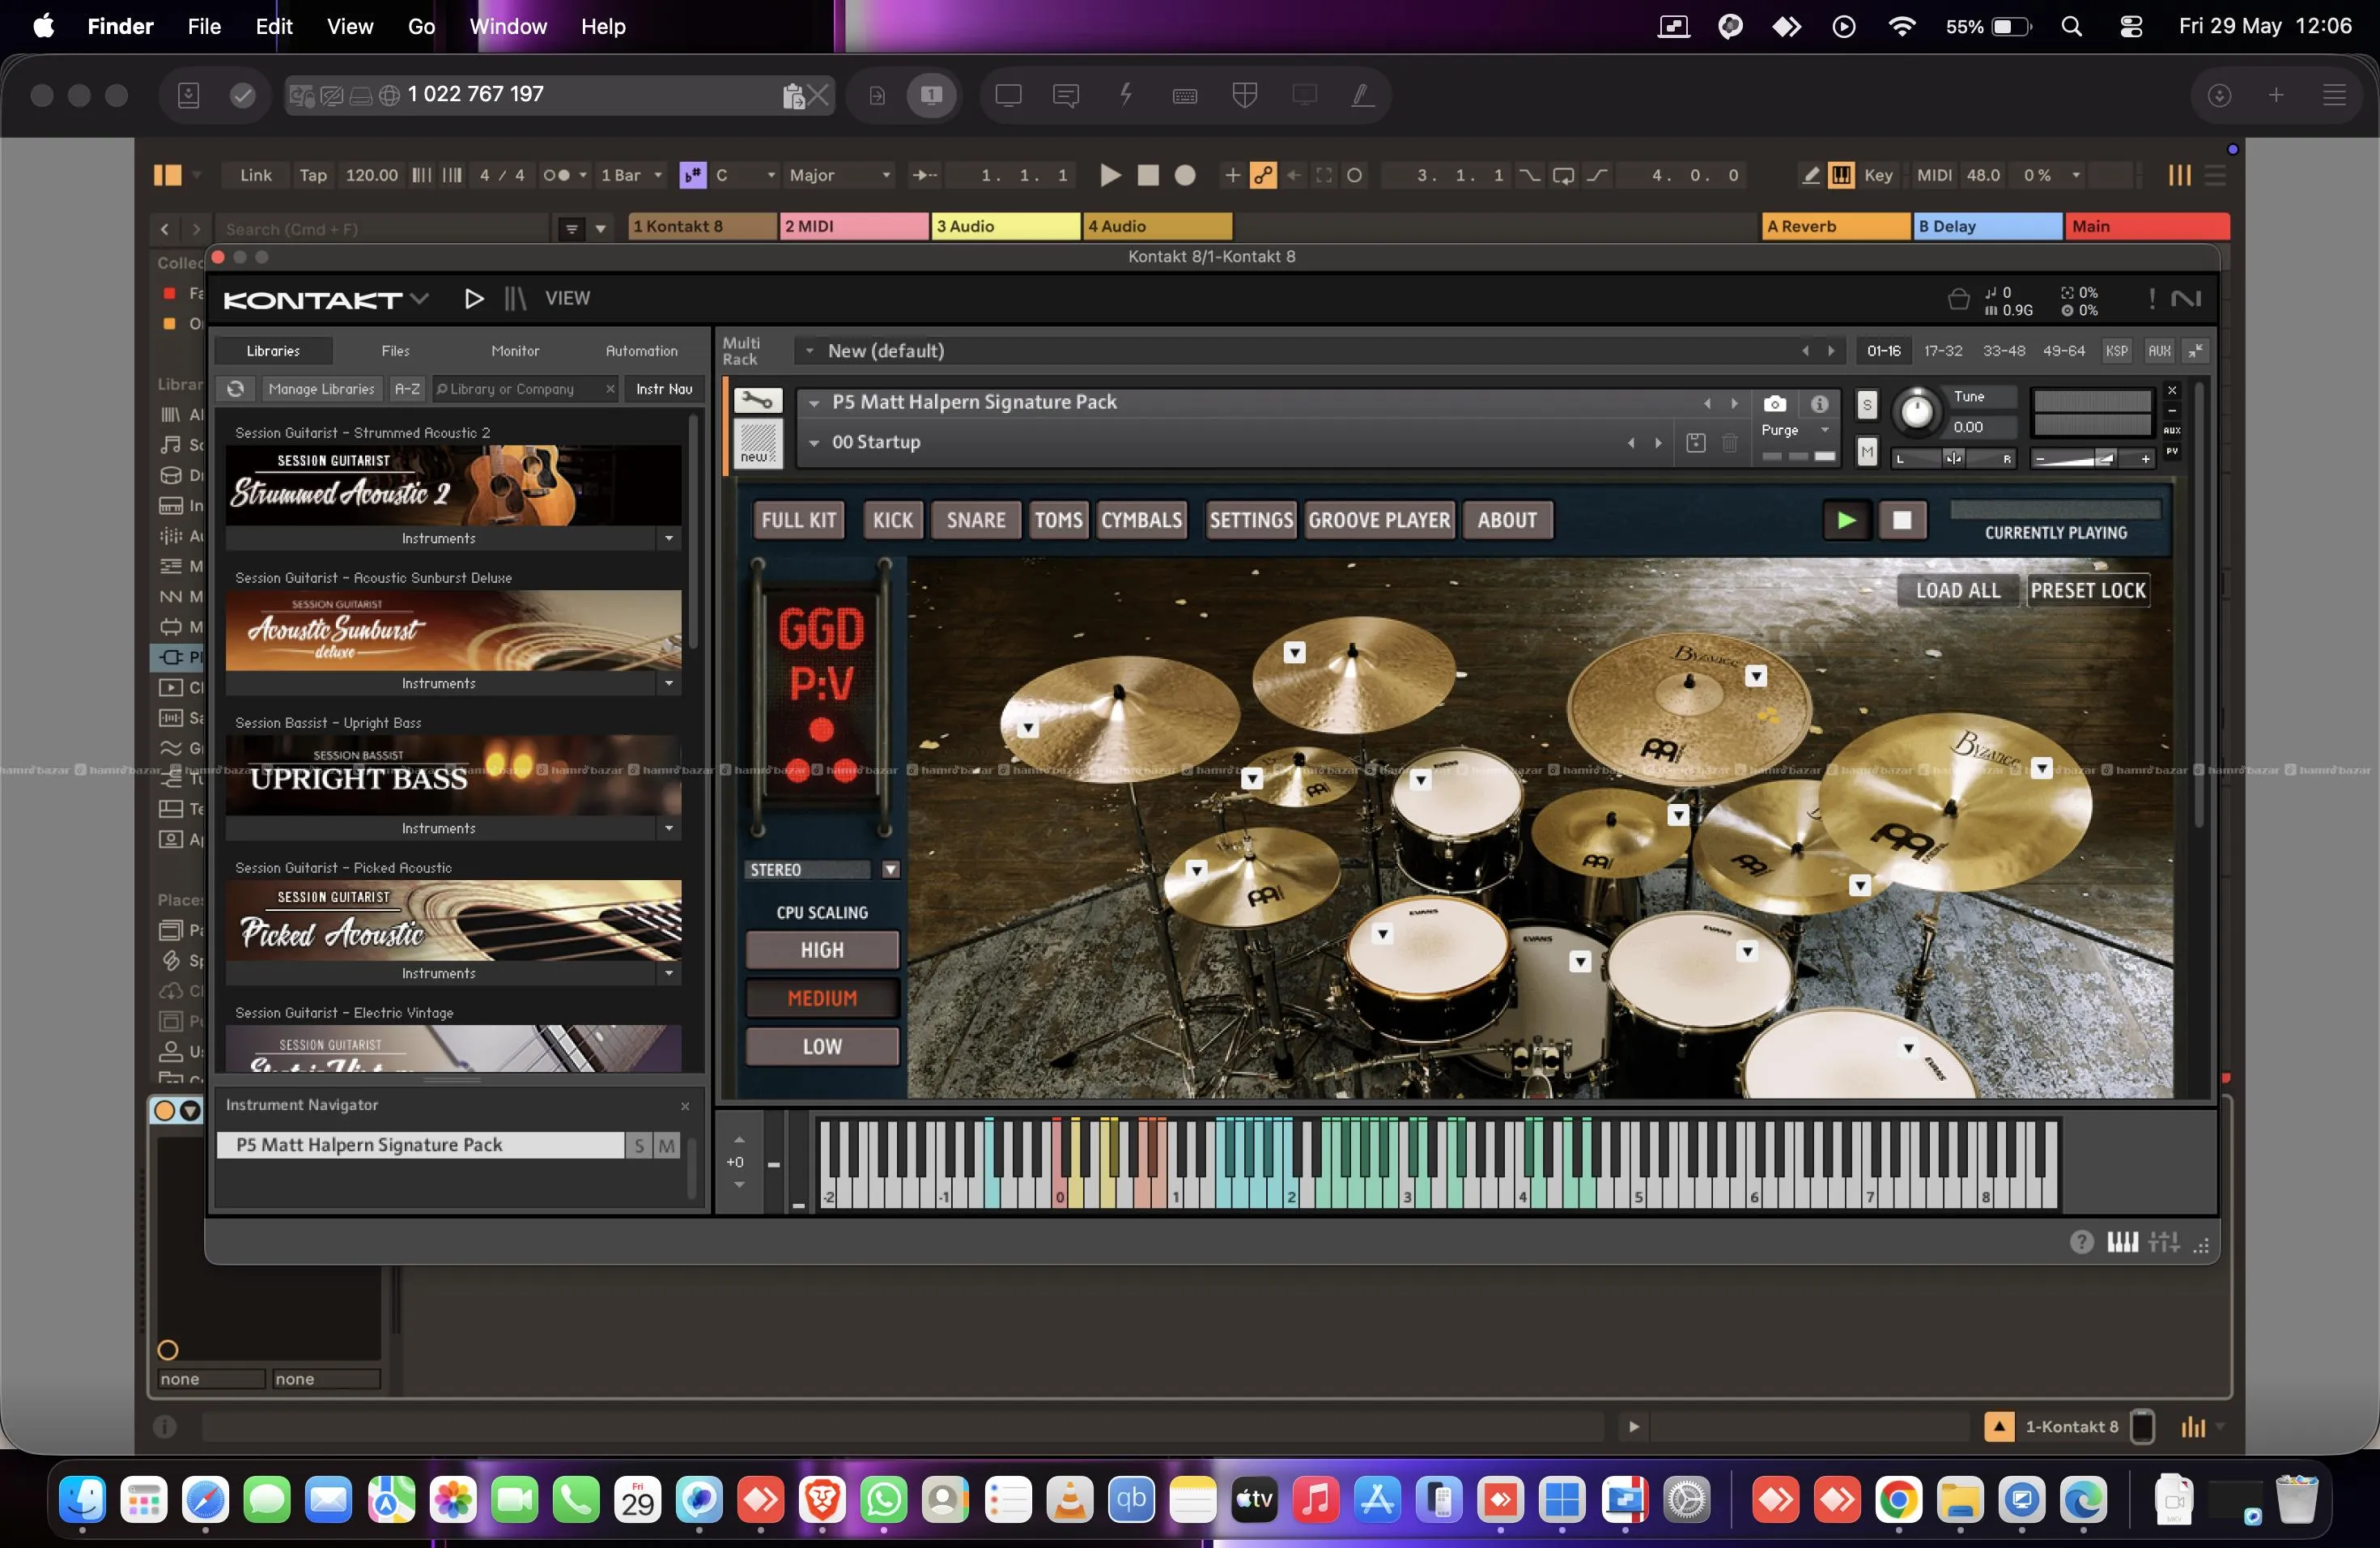Toggle the on-screen keyboard icon
This screenshot has height=1548, width=2380.
(x=2122, y=1242)
